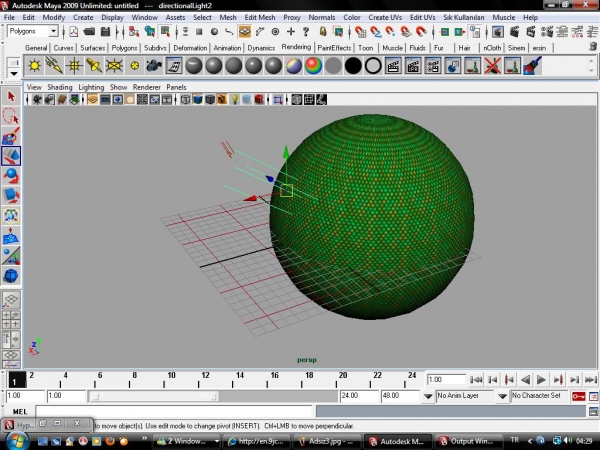Open the Output Window taskbar button
This screenshot has width=600, height=450.
470,441
